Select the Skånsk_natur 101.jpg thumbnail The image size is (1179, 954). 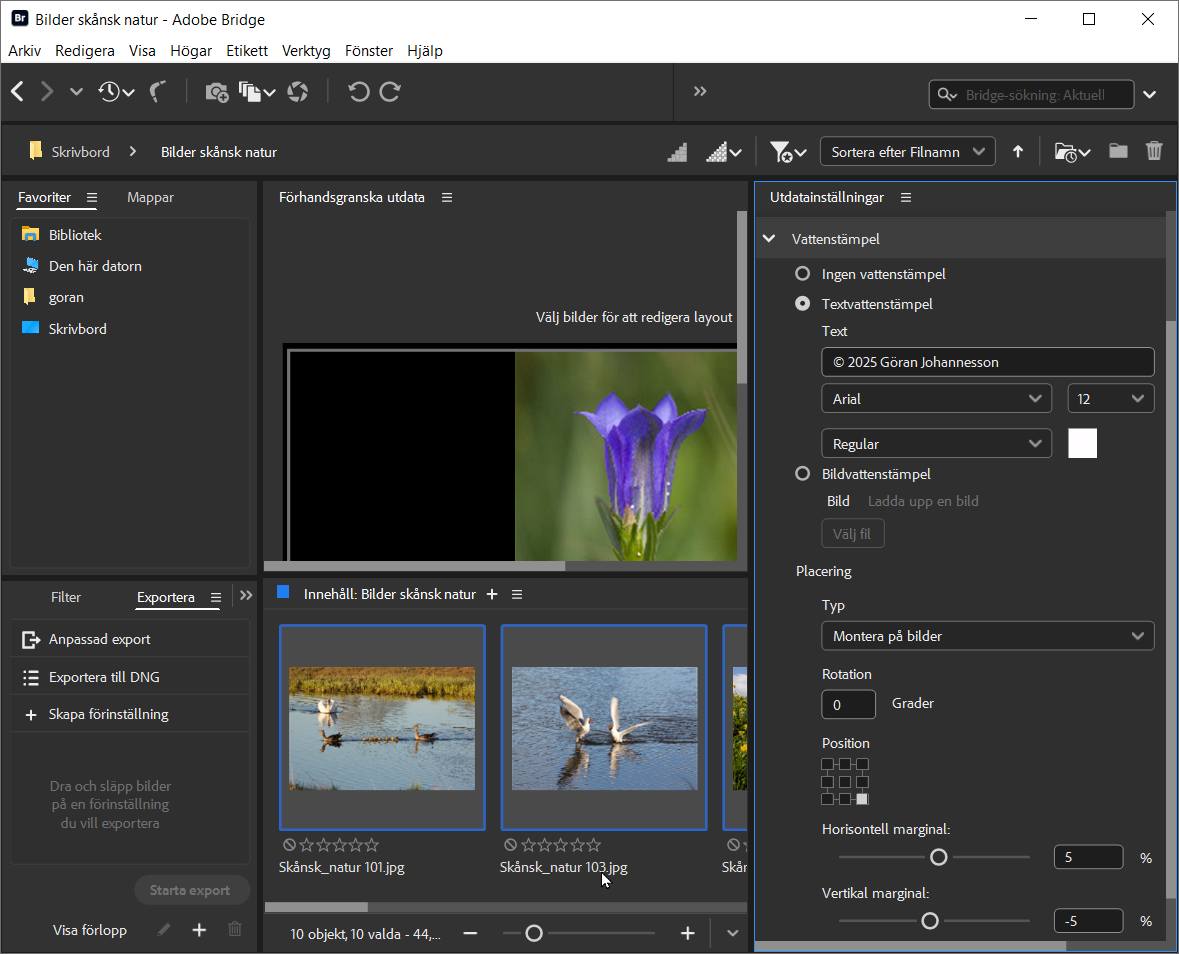382,727
